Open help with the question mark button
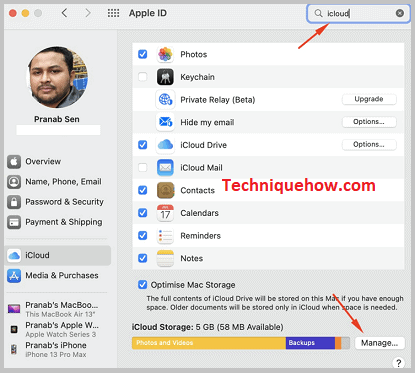 click(x=398, y=363)
